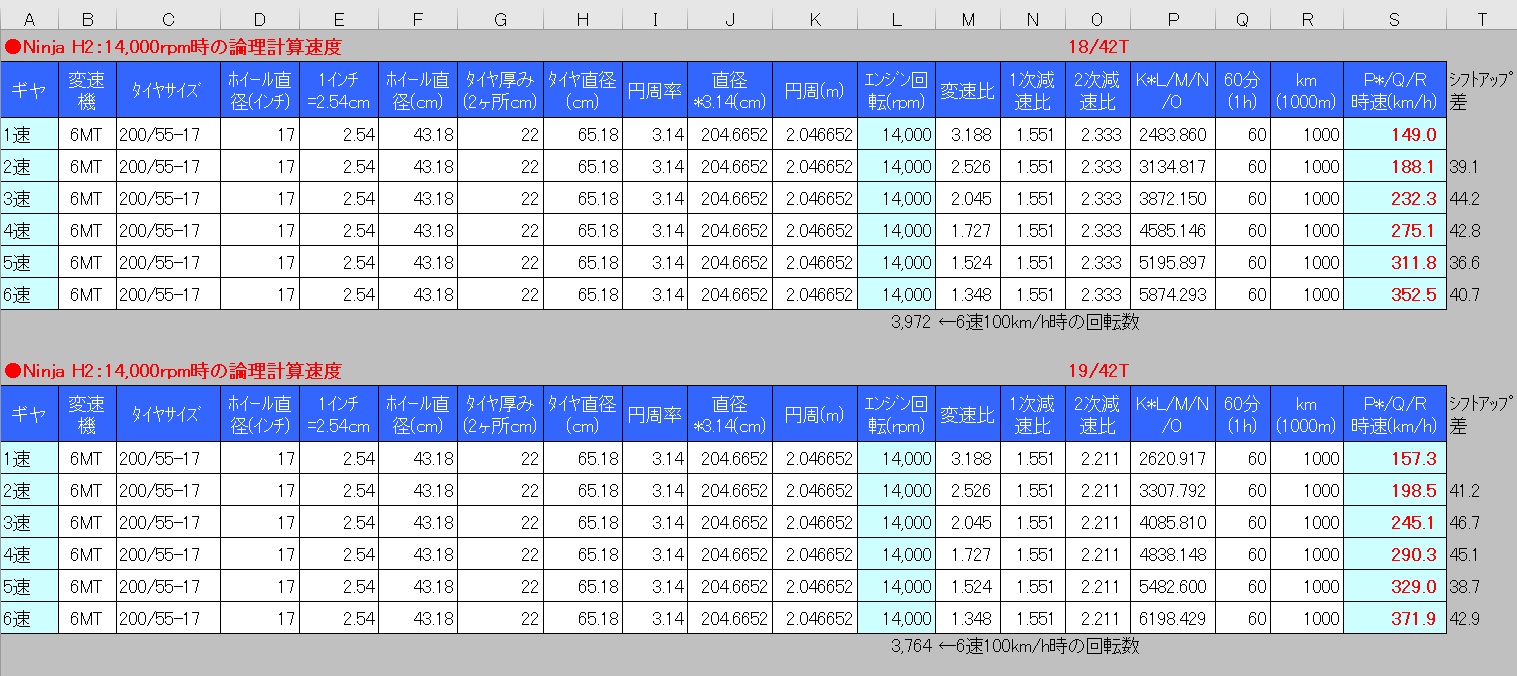The image size is (1517, 676).
Task: Select speed value 311.8
Action: point(1395,262)
